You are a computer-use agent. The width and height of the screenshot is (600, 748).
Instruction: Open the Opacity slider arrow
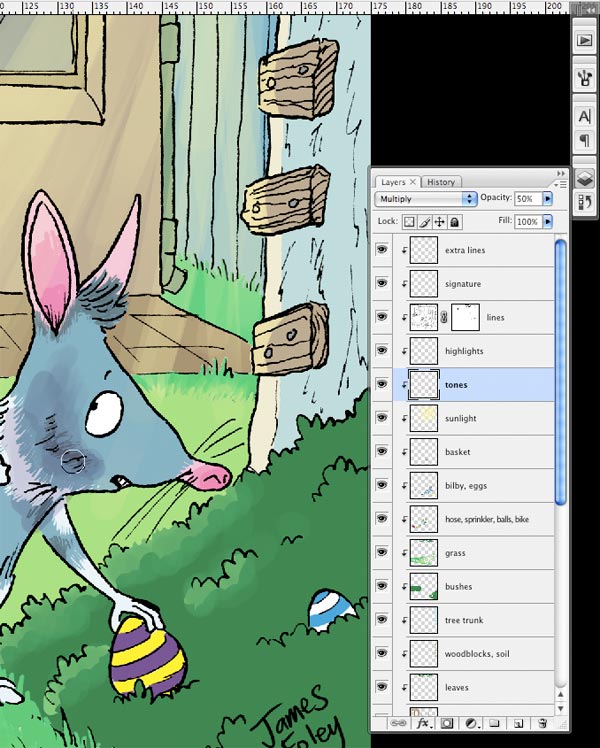[x=547, y=199]
